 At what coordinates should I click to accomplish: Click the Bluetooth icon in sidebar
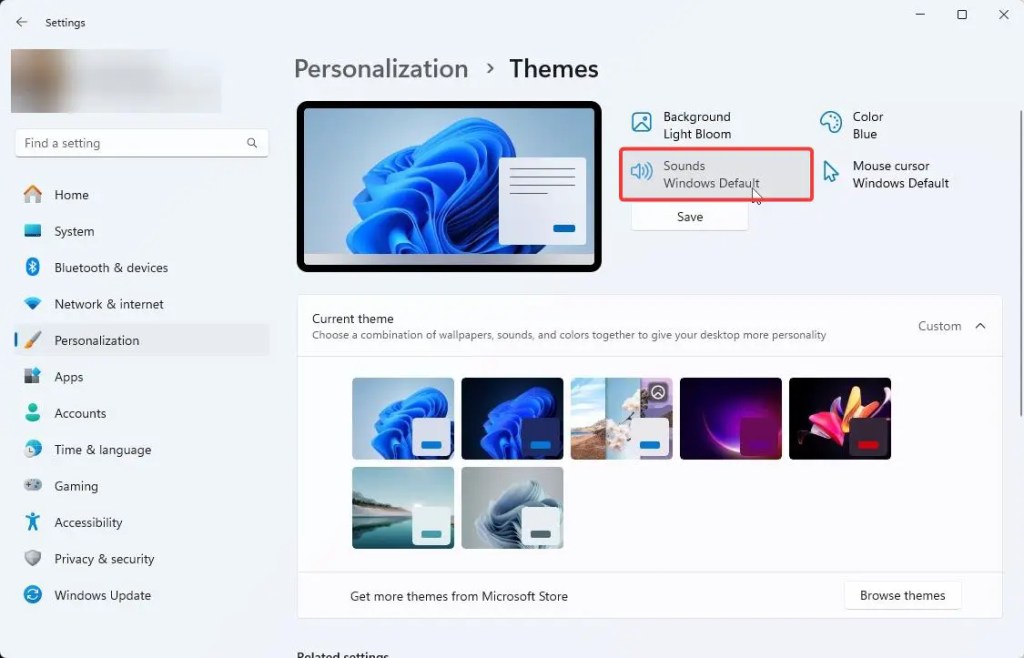point(33,267)
